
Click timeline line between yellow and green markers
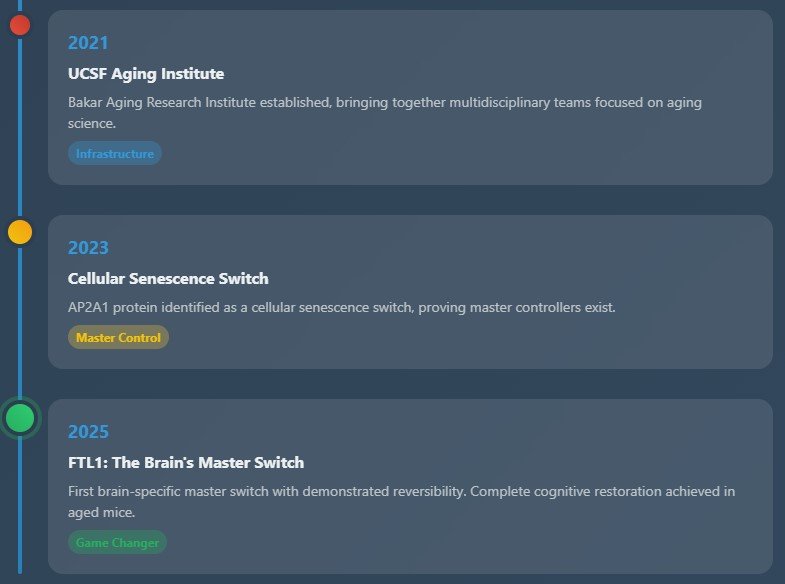click(x=20, y=320)
